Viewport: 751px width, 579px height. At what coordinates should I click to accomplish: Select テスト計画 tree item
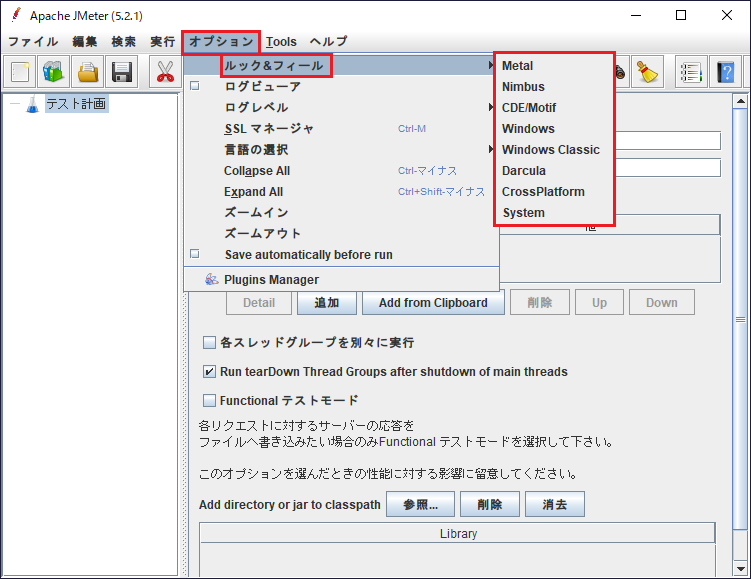(76, 104)
